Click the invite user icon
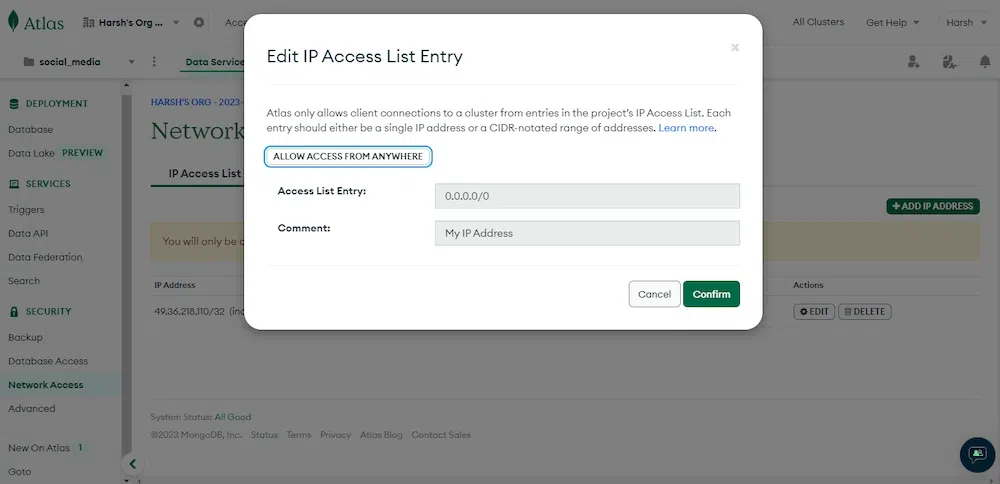Screen dimensions: 1000x484 tap(914, 62)
